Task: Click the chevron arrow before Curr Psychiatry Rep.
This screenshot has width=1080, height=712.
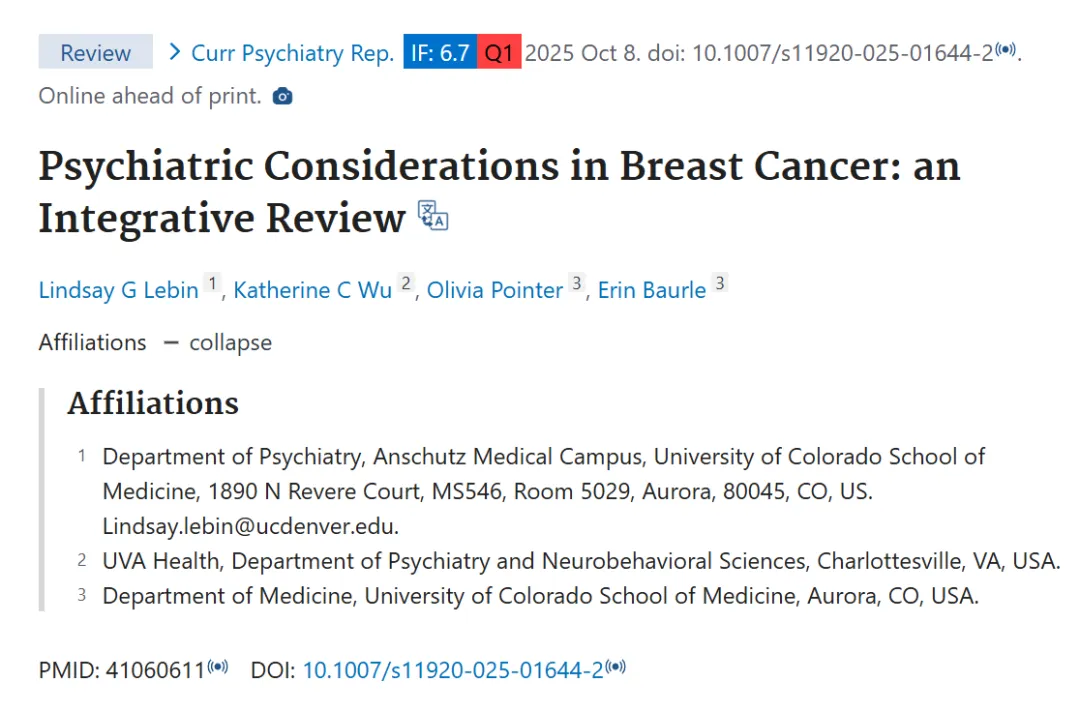Action: [175, 52]
